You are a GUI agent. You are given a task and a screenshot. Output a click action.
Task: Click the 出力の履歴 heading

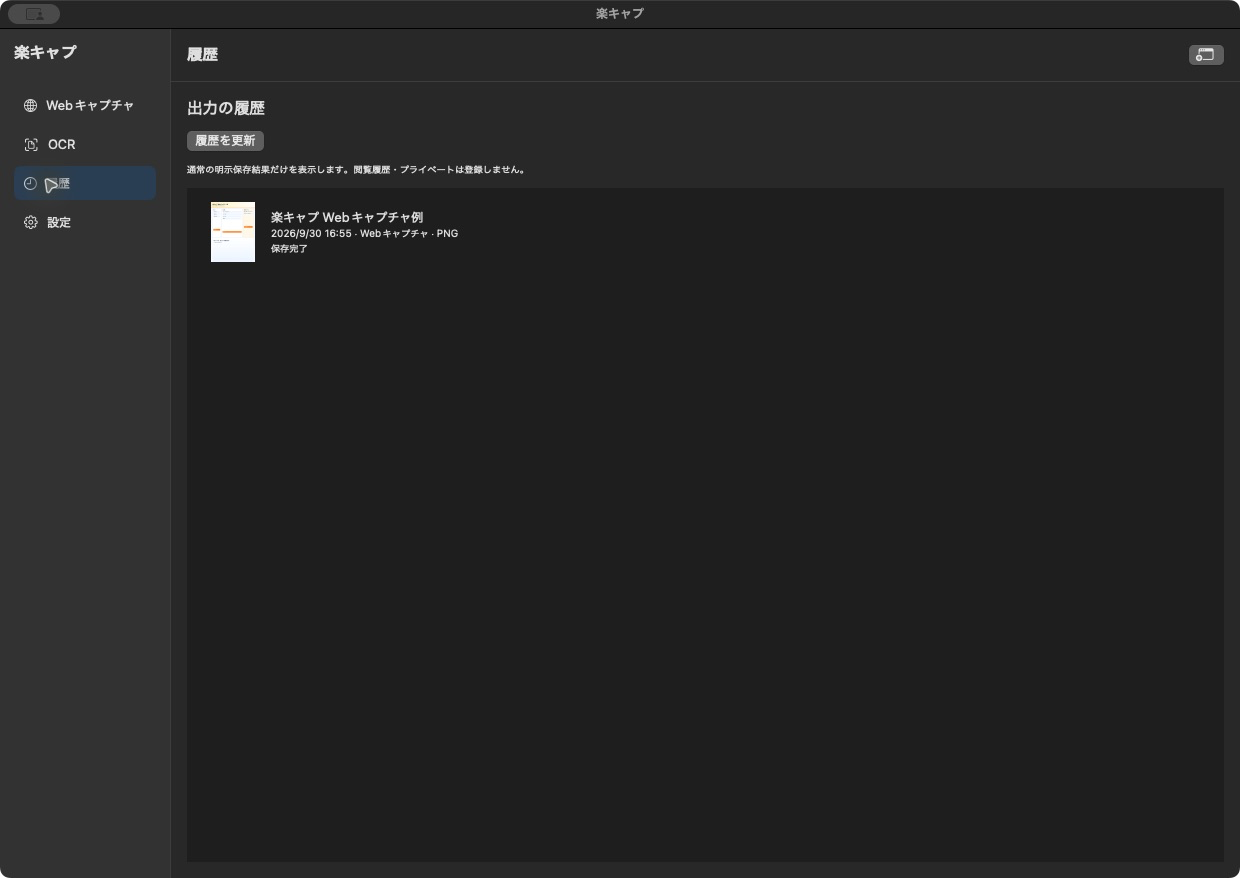click(x=226, y=108)
